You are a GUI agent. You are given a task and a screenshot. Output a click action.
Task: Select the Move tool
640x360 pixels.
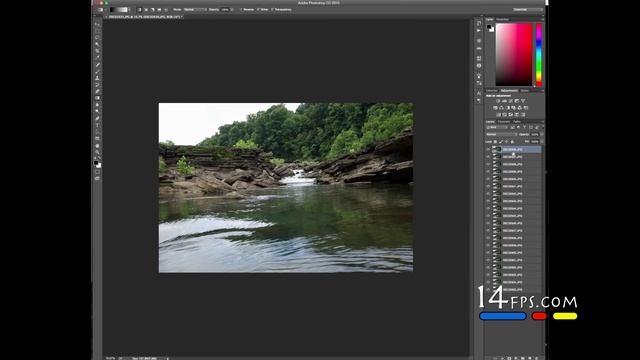point(97,24)
